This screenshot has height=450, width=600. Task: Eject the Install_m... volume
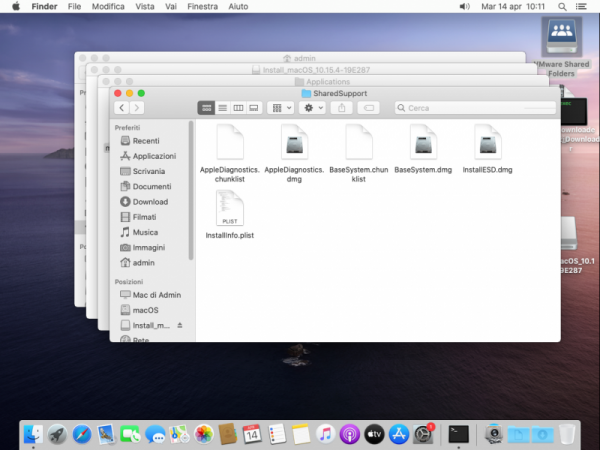[180, 325]
